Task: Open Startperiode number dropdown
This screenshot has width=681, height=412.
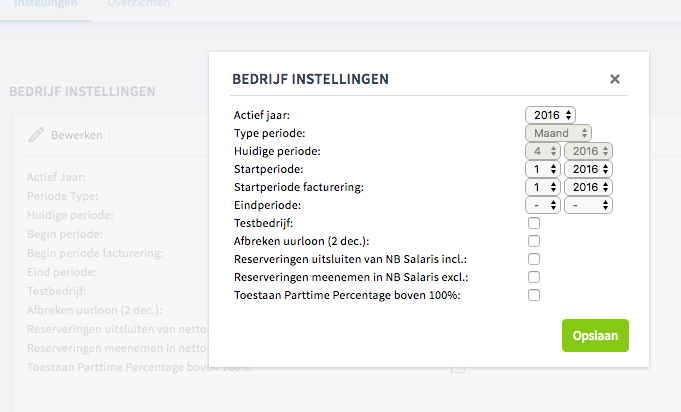Action: click(543, 169)
